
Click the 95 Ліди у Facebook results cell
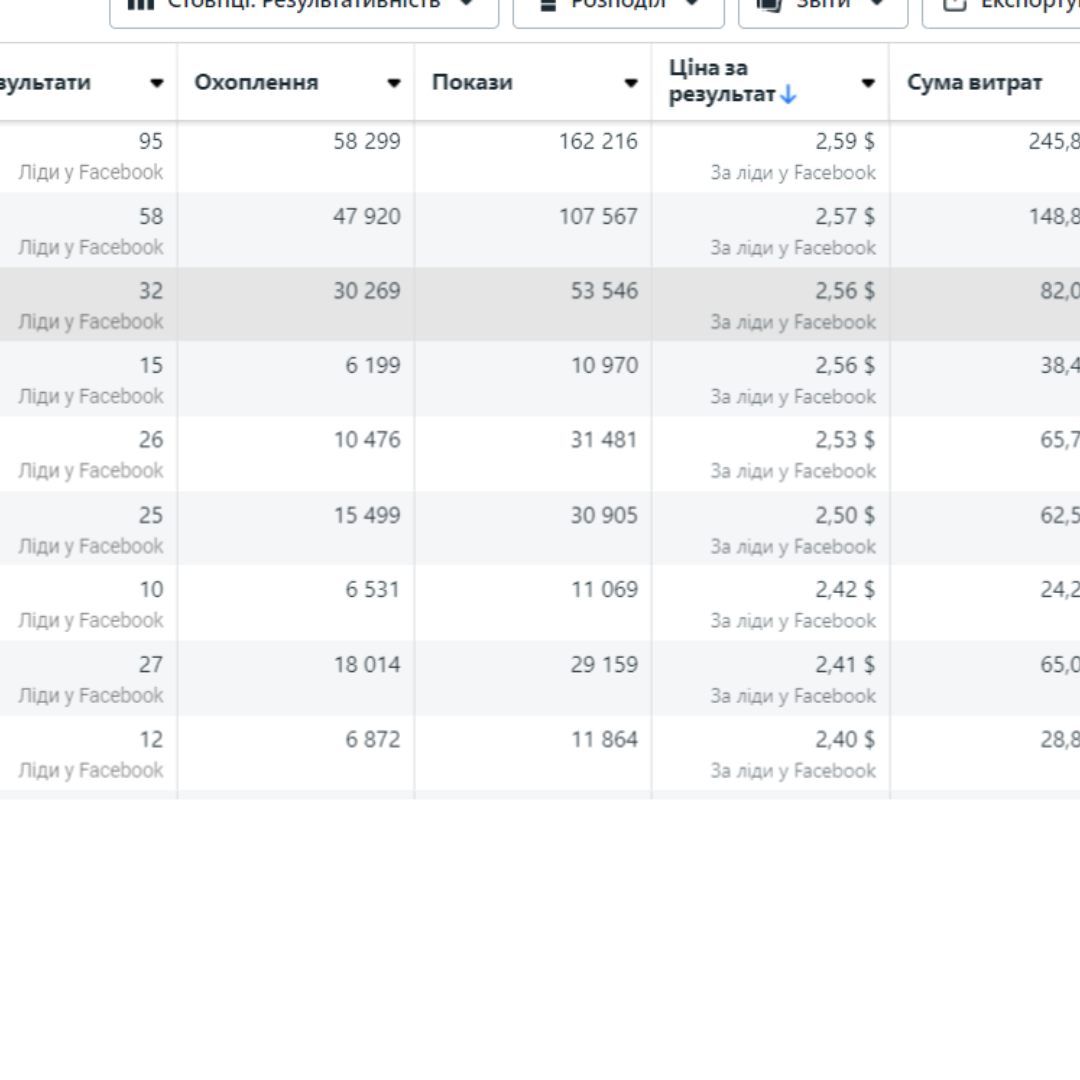point(88,156)
